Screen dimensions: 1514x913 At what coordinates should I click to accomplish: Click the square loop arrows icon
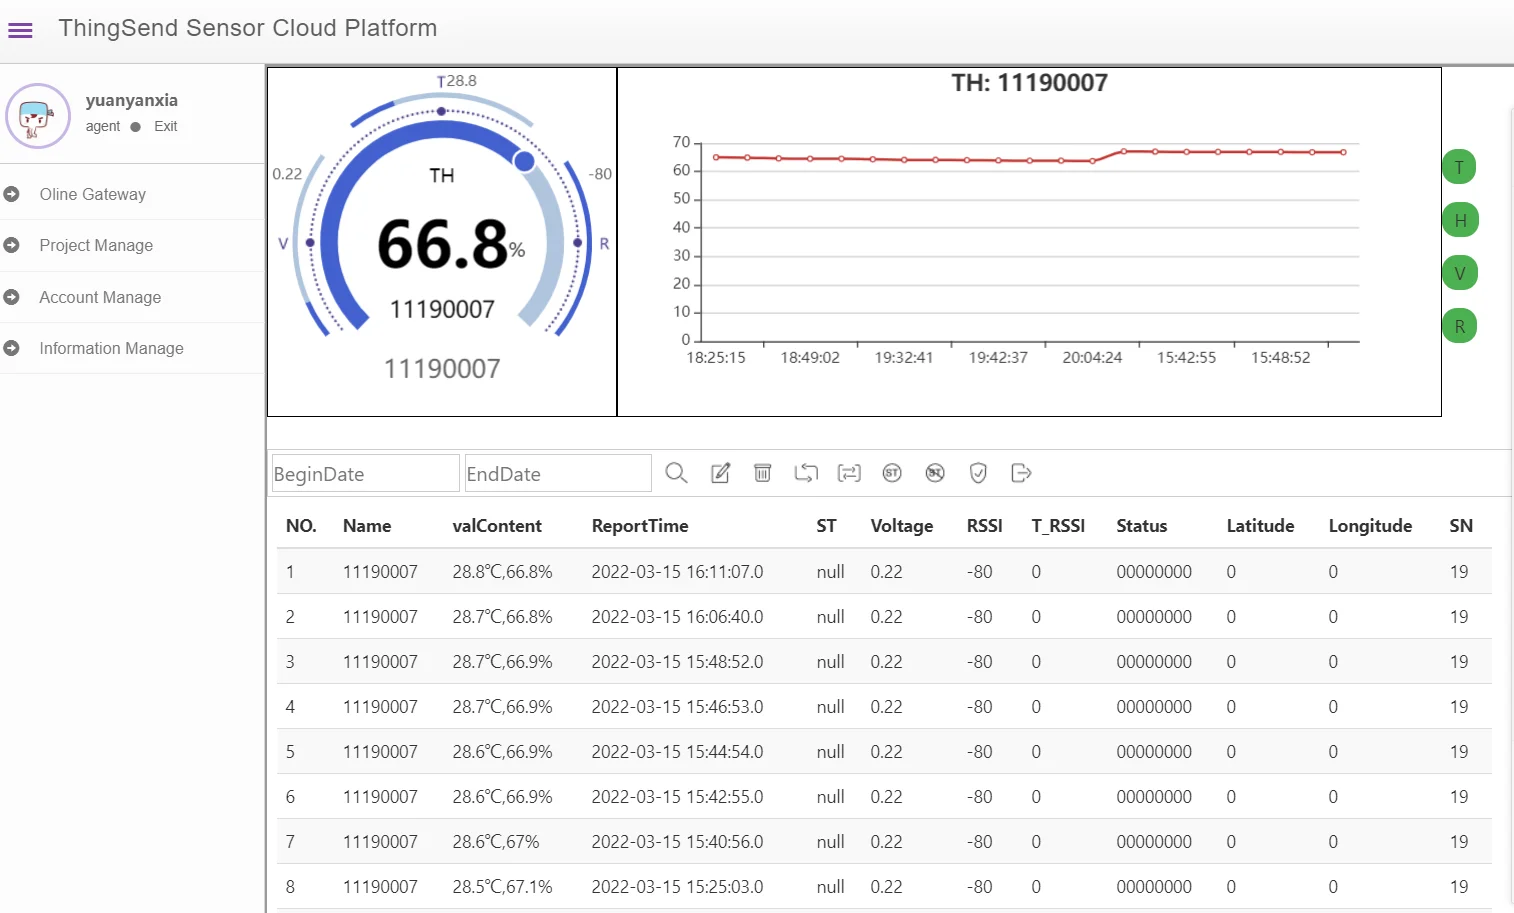806,473
